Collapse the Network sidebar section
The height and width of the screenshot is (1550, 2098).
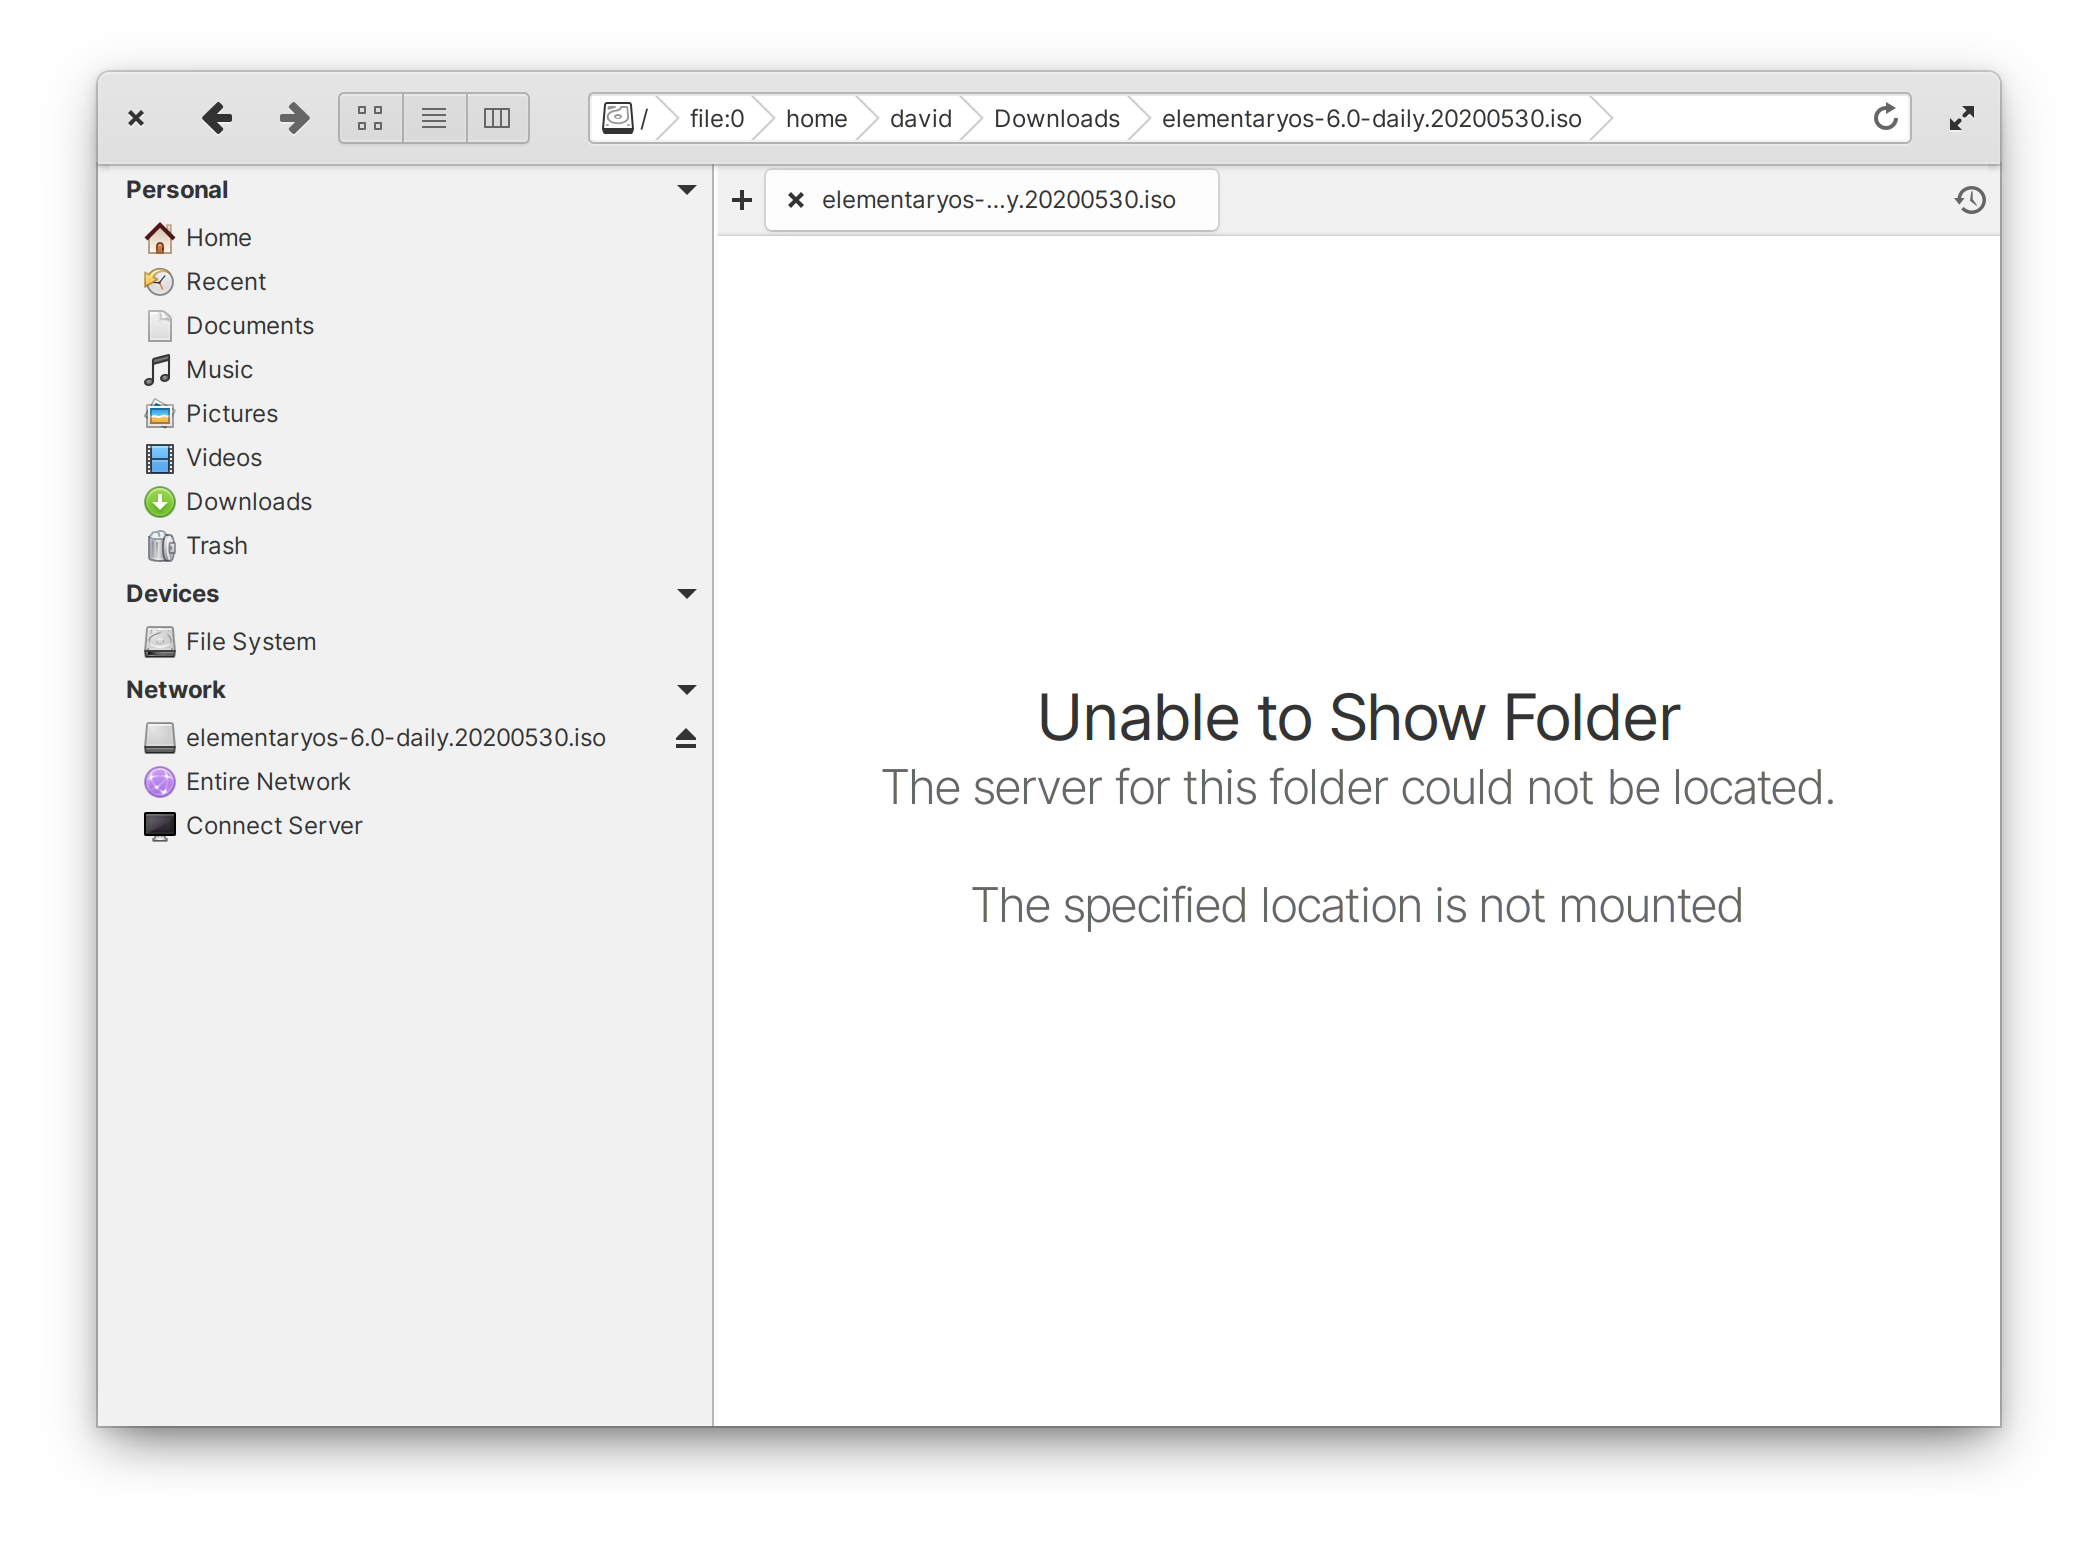pos(686,690)
